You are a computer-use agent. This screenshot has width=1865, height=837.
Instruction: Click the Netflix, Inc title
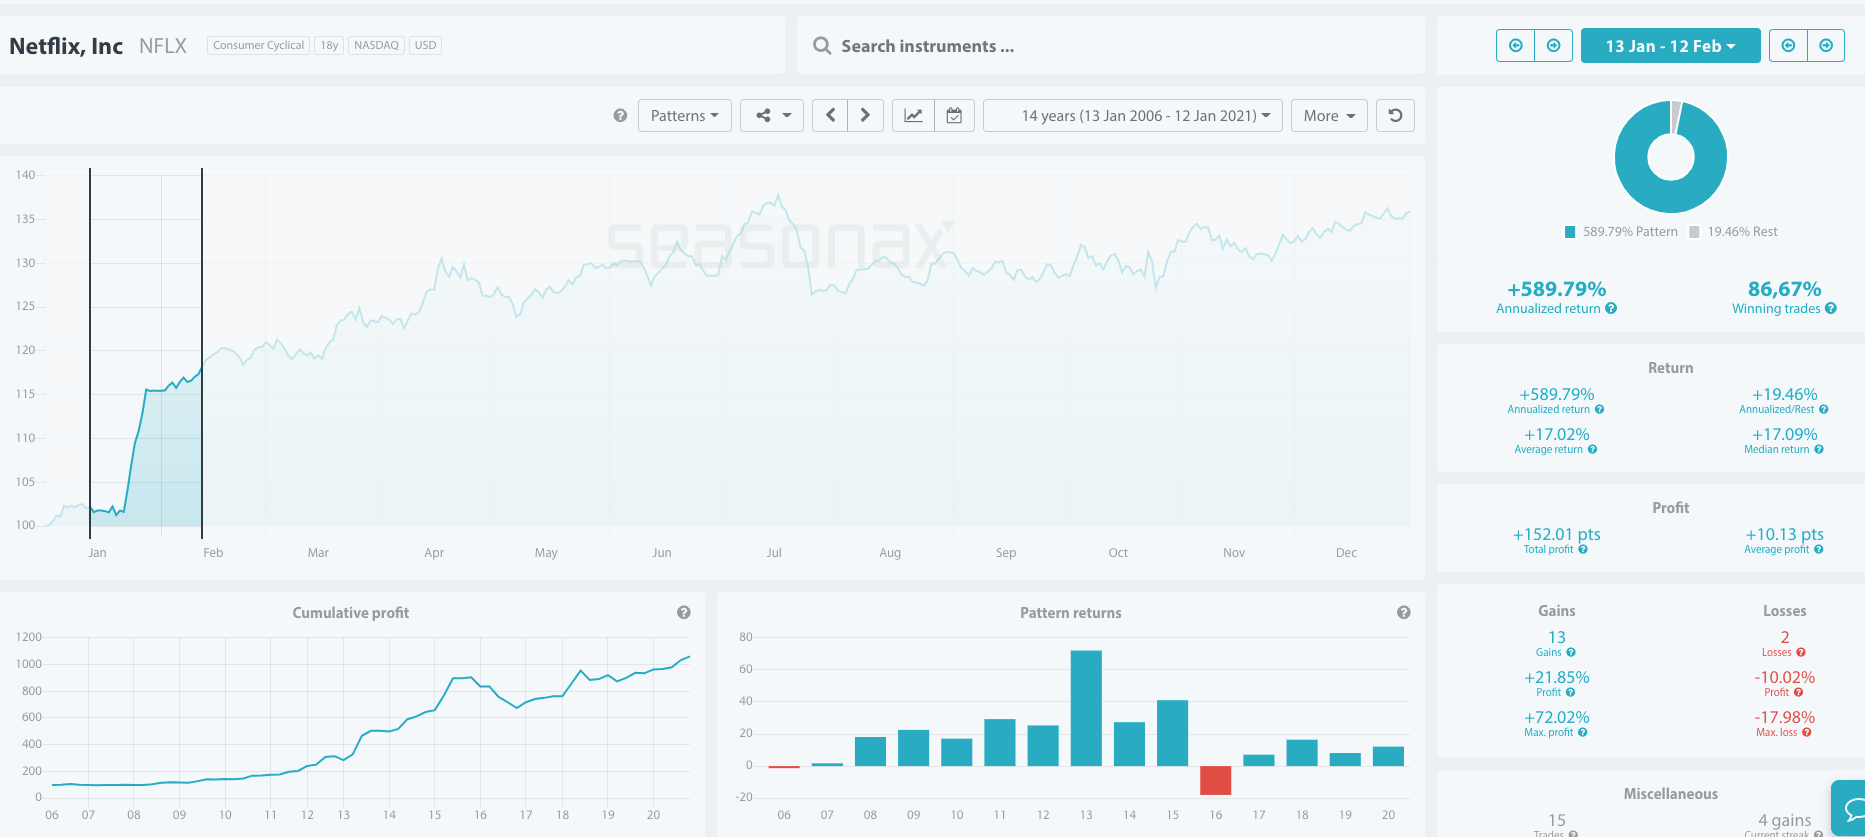66,46
